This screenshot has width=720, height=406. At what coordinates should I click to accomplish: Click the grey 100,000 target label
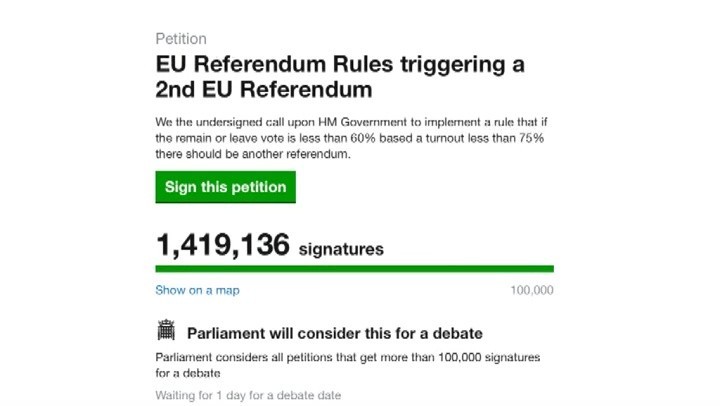tap(532, 290)
